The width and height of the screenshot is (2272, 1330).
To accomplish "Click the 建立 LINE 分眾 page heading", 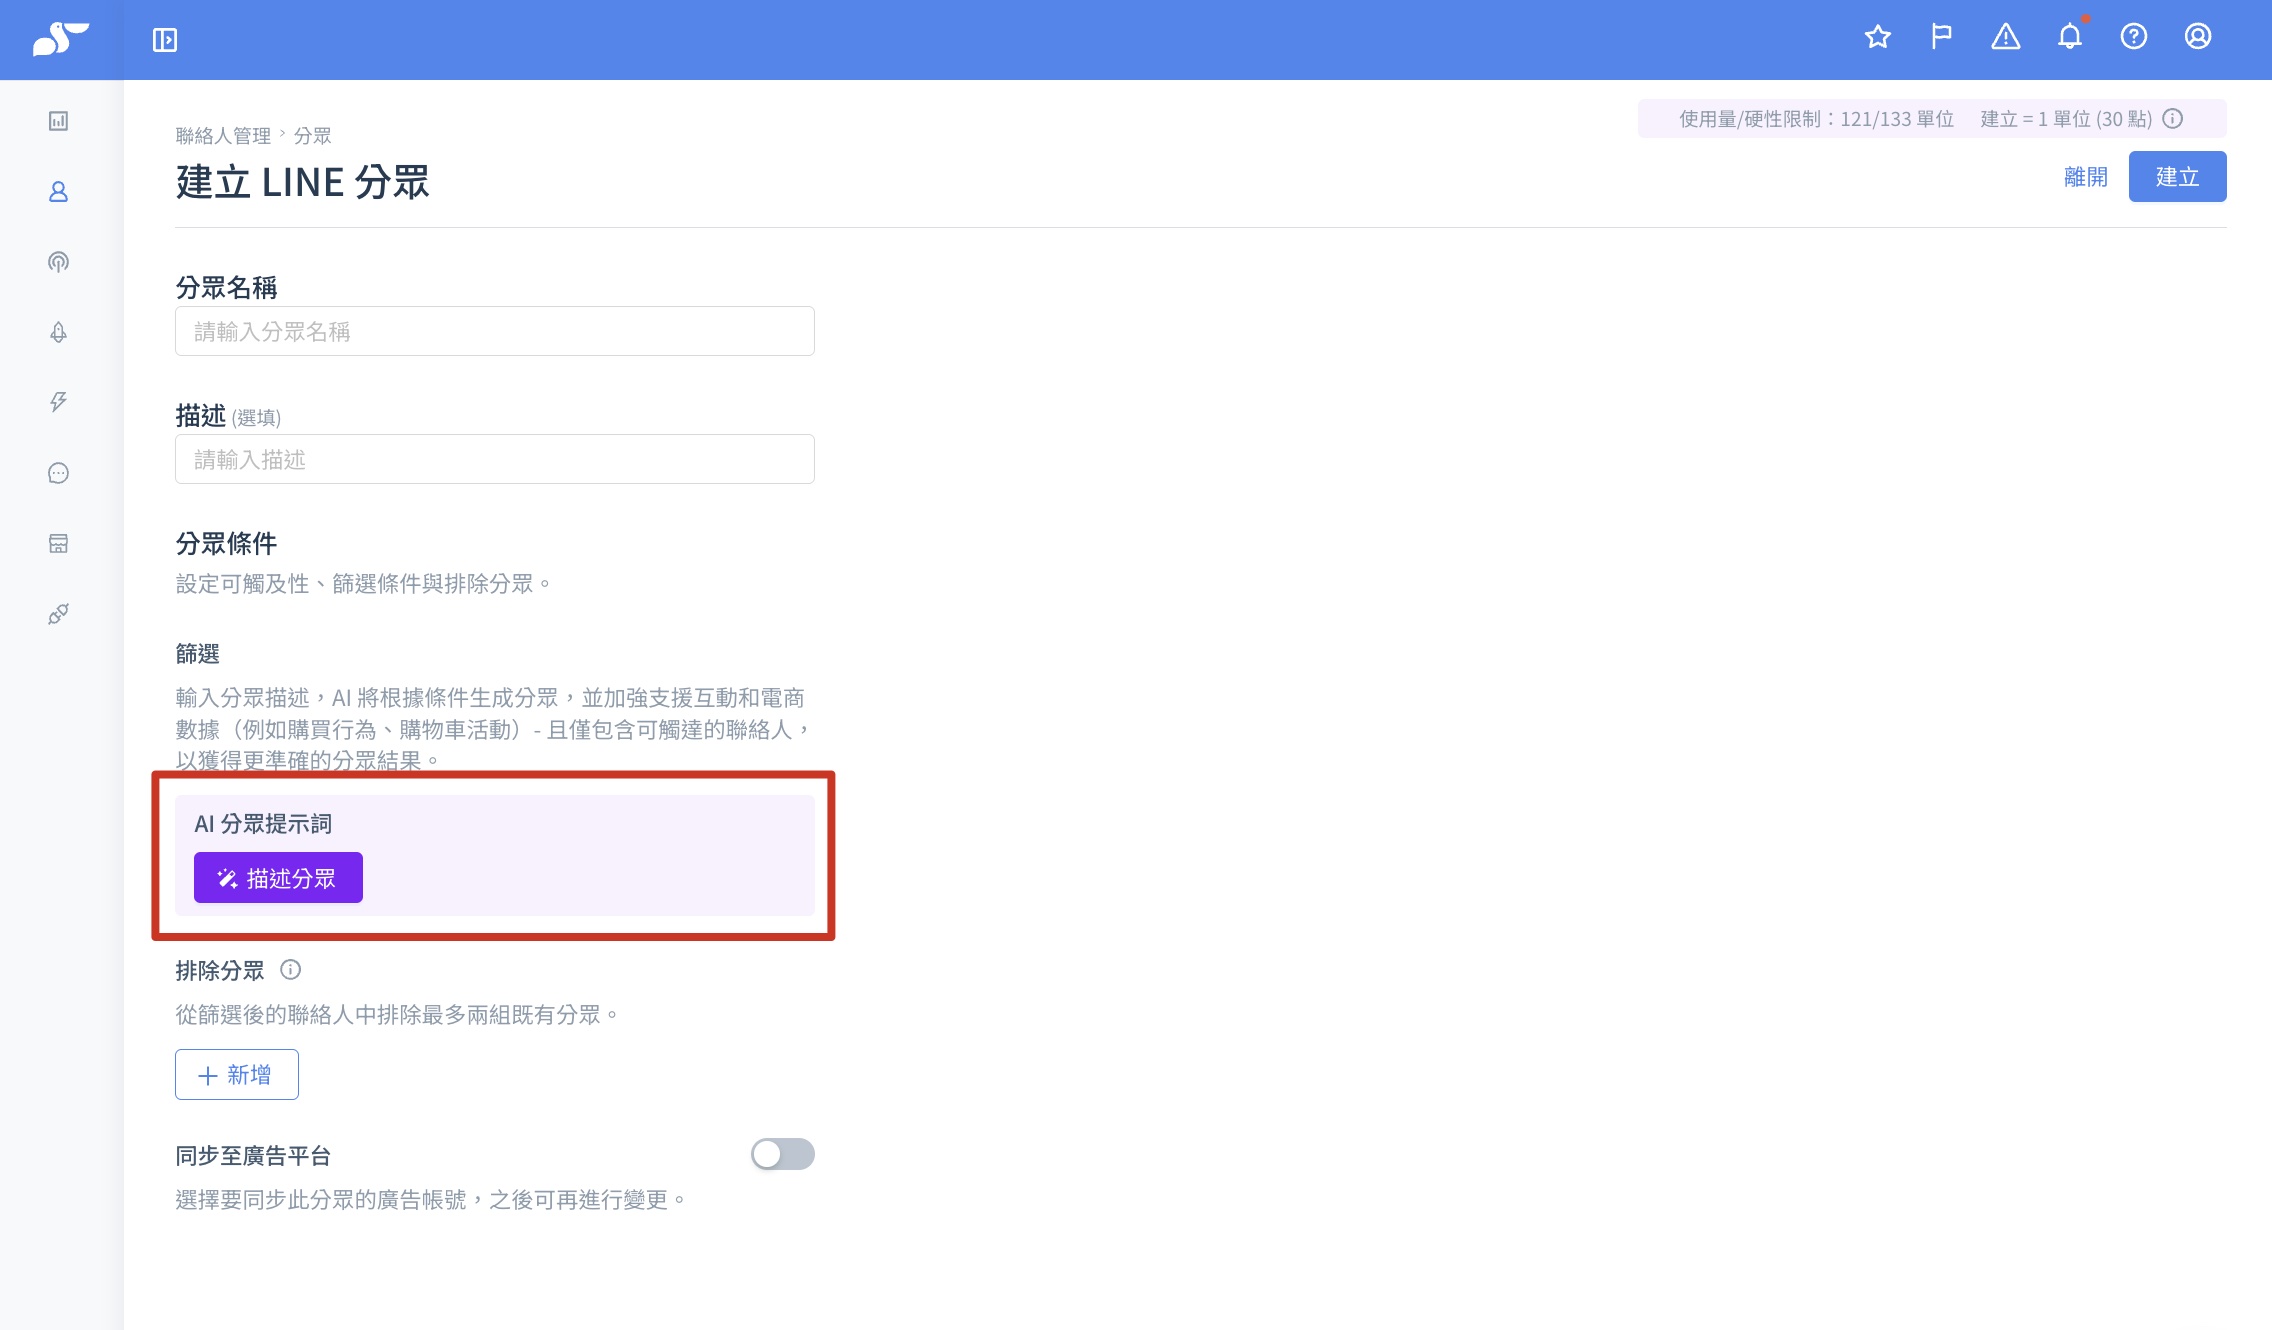I will [x=302, y=183].
